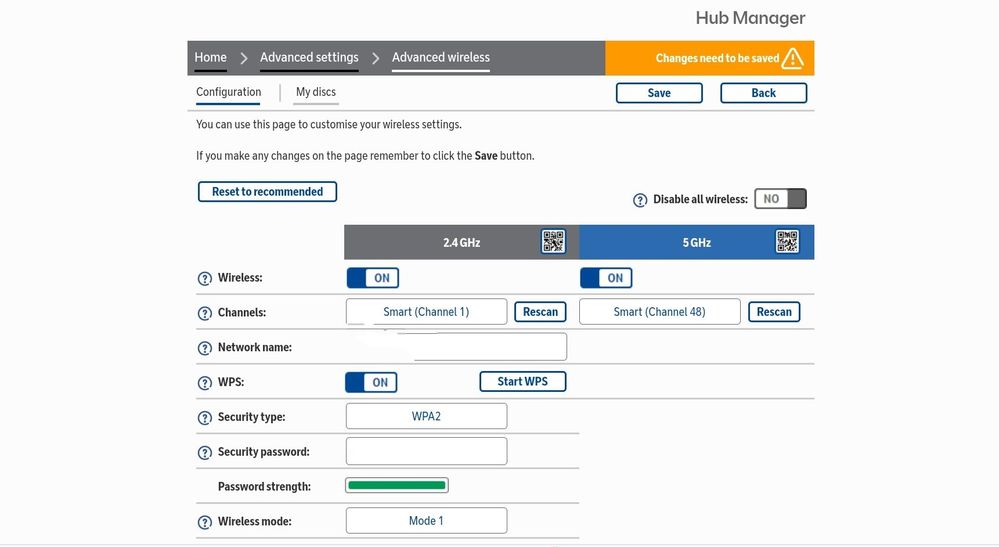Open help icon beside Channels label
Image resolution: width=999 pixels, height=547 pixels.
tap(205, 313)
